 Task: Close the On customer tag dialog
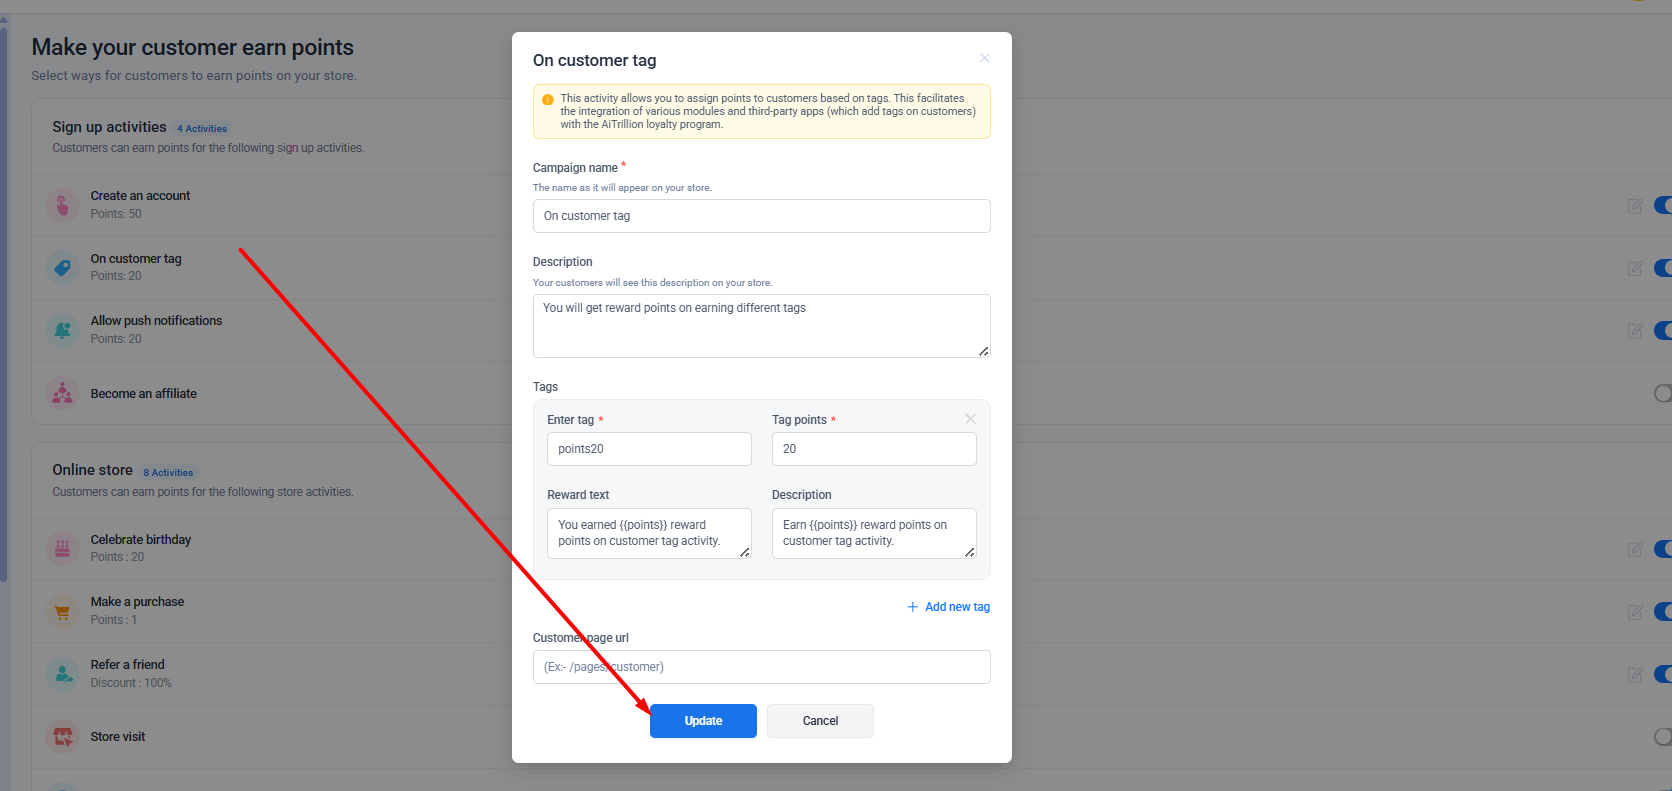point(984,58)
